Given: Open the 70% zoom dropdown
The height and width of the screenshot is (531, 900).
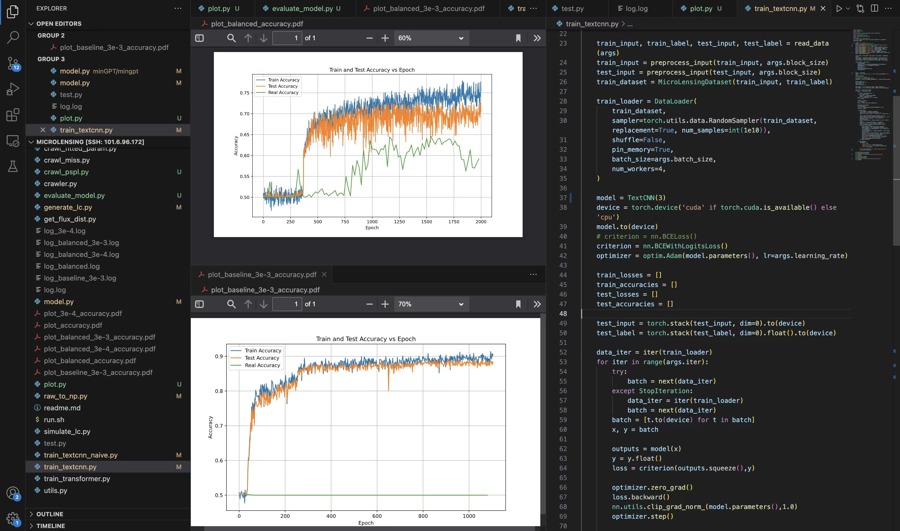Looking at the screenshot, I should click(x=430, y=304).
